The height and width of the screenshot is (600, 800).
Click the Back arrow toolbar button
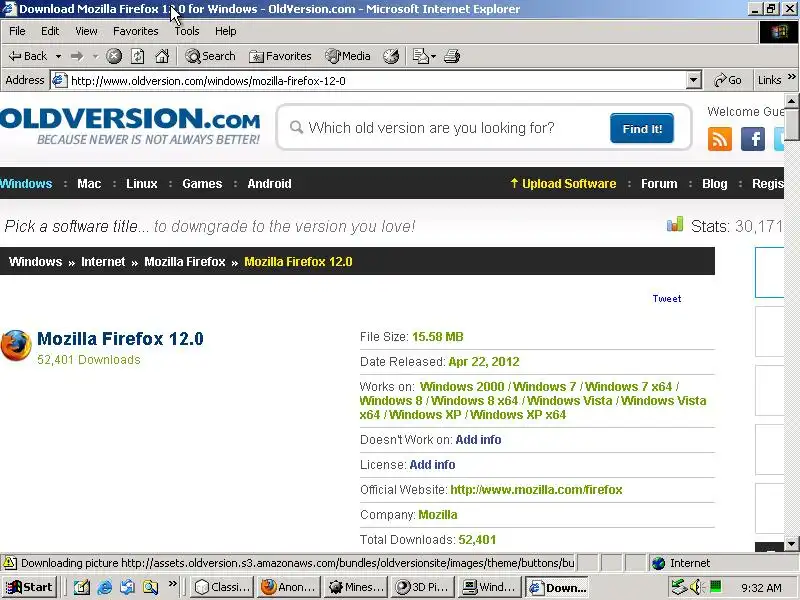pyautogui.click(x=28, y=56)
